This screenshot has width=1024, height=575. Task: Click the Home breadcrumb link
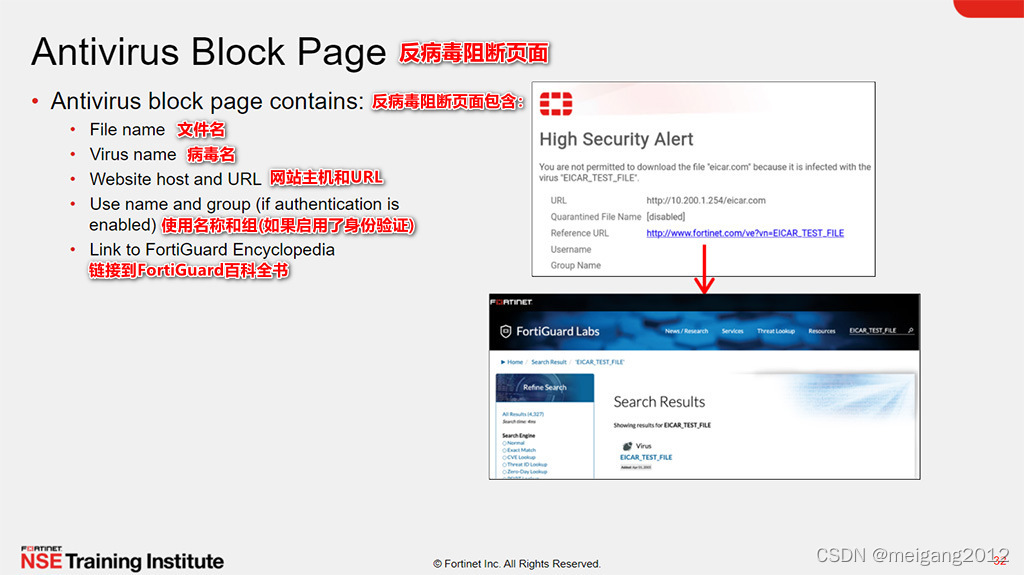pos(515,362)
